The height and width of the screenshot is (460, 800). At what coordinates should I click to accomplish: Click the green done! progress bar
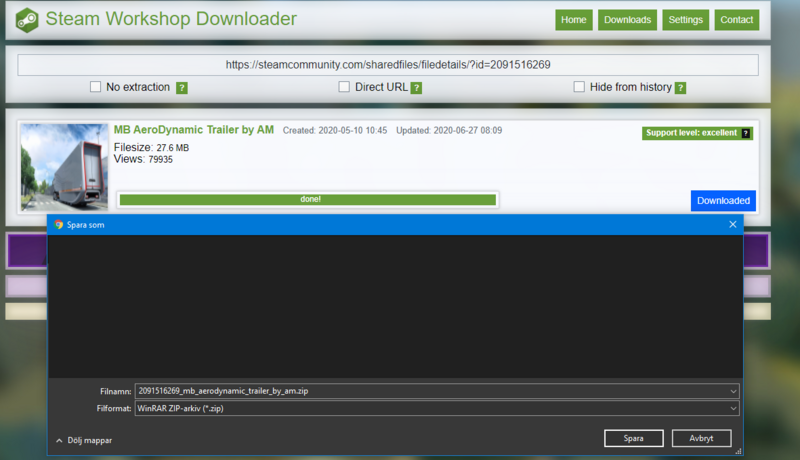pos(308,199)
